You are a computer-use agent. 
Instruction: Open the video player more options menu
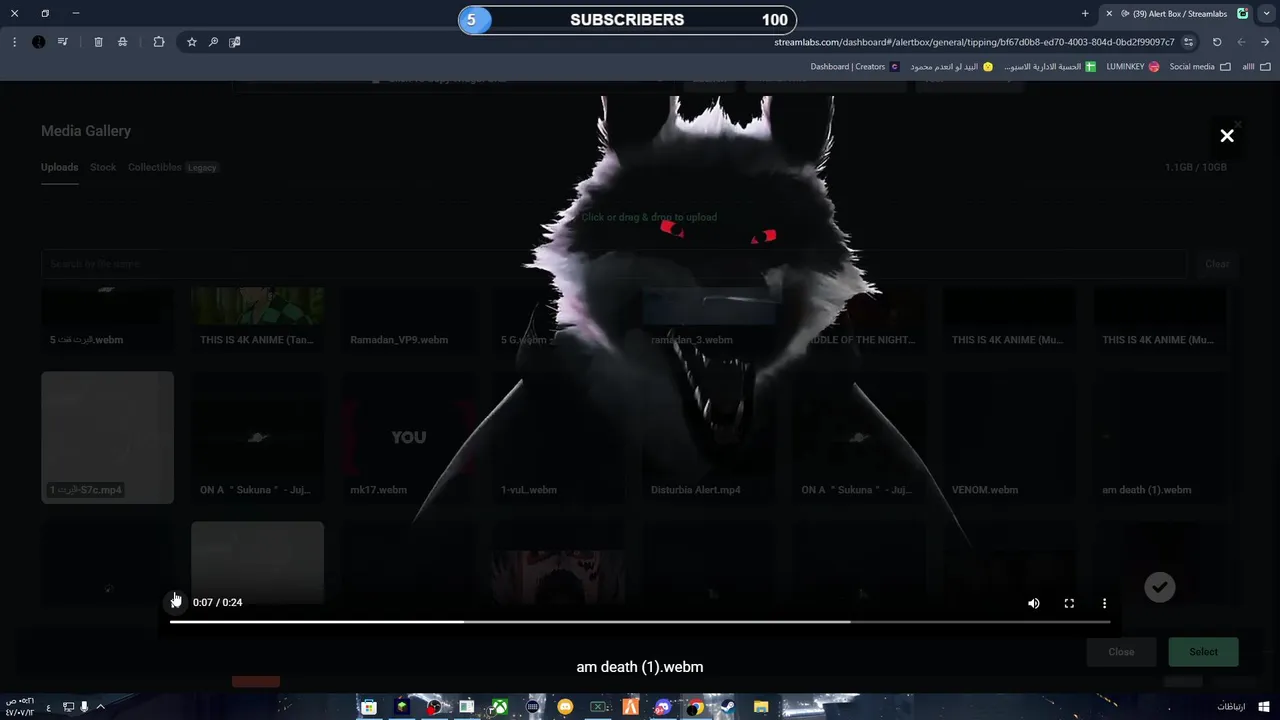coord(1104,603)
